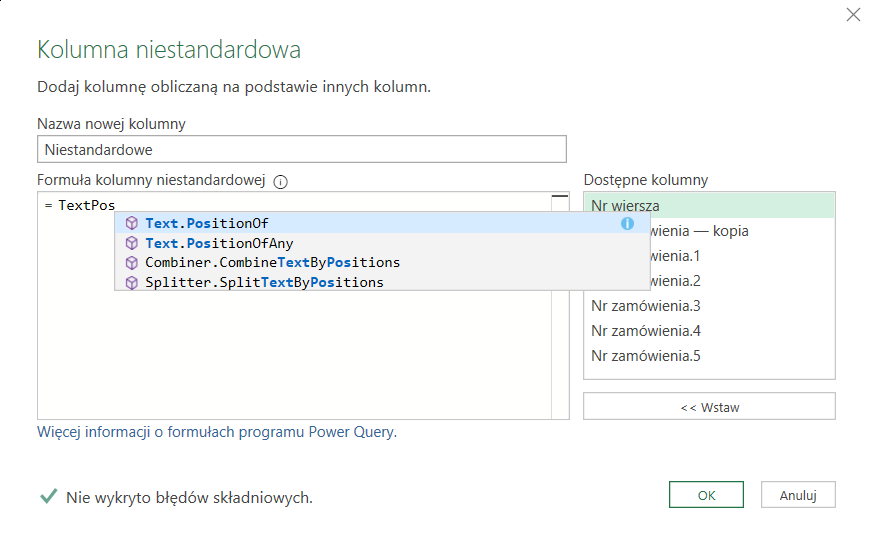873x546 pixels.
Task: Click the << Wstaw insert button
Action: coord(709,407)
